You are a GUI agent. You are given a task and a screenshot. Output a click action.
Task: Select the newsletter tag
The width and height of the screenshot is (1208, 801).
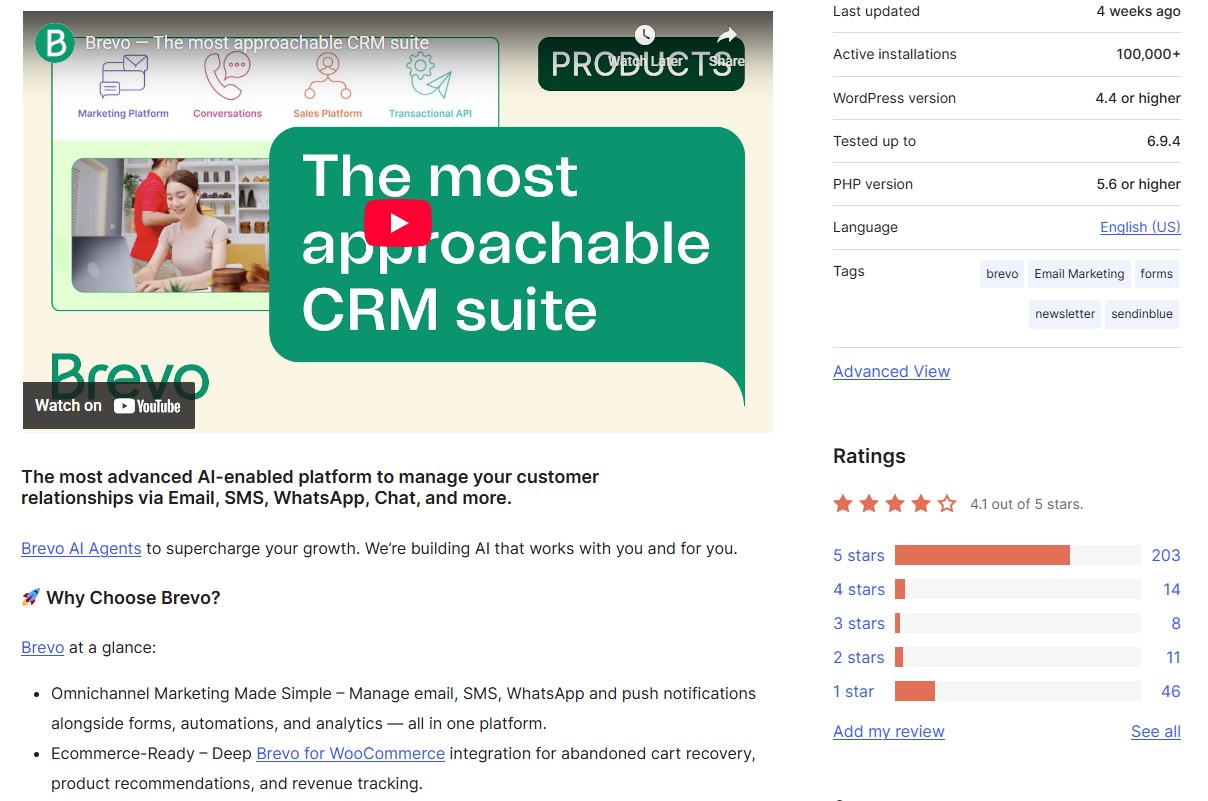pos(1064,313)
